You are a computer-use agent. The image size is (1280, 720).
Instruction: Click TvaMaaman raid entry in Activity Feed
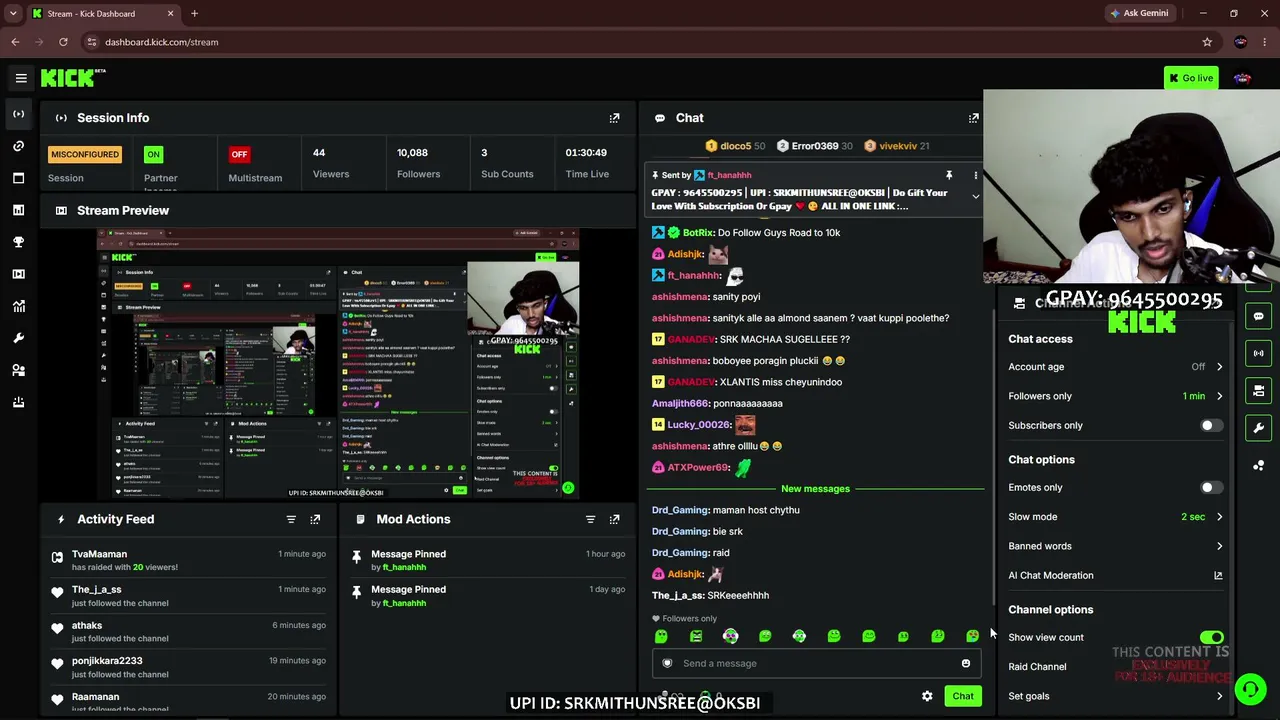coord(188,560)
